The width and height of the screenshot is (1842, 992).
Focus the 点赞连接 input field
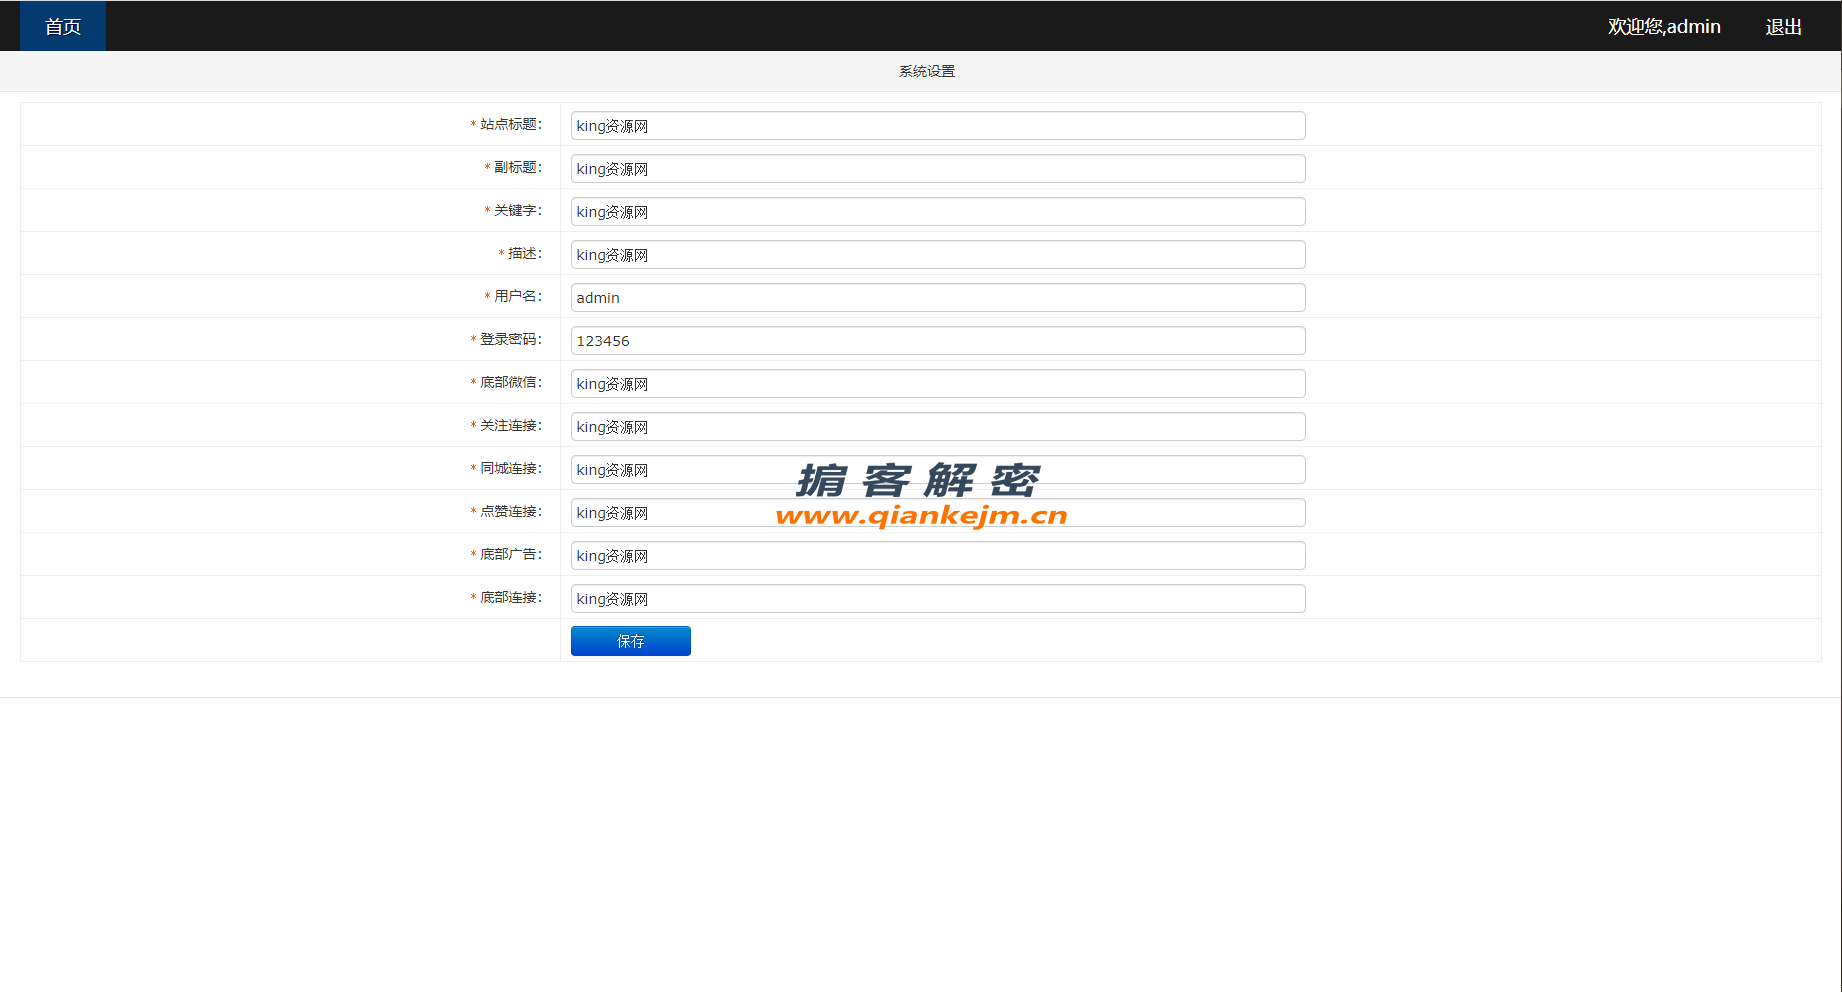(x=938, y=513)
